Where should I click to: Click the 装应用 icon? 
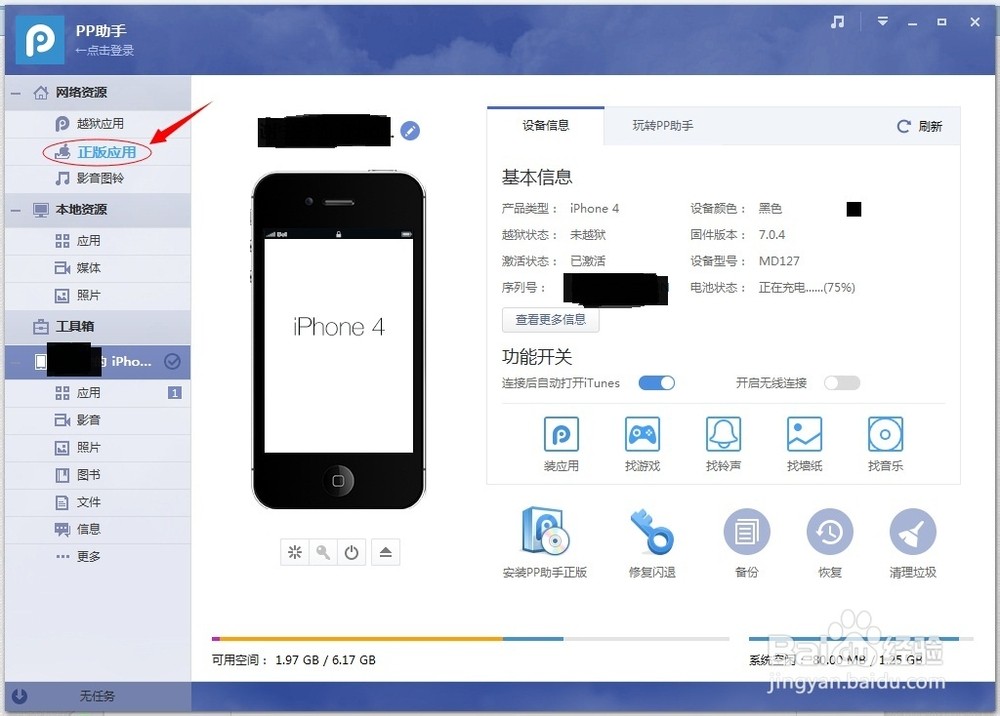click(561, 434)
